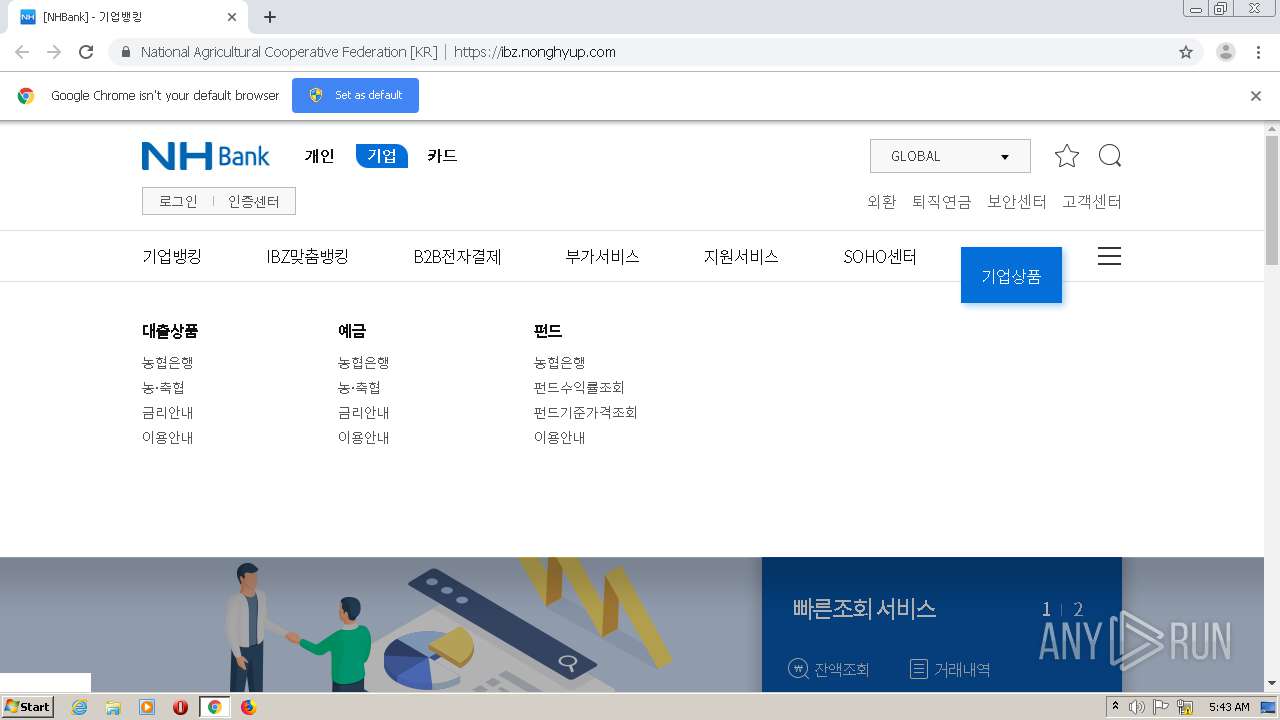This screenshot has width=1280, height=720.
Task: Open a new browser tab
Action: click(270, 17)
